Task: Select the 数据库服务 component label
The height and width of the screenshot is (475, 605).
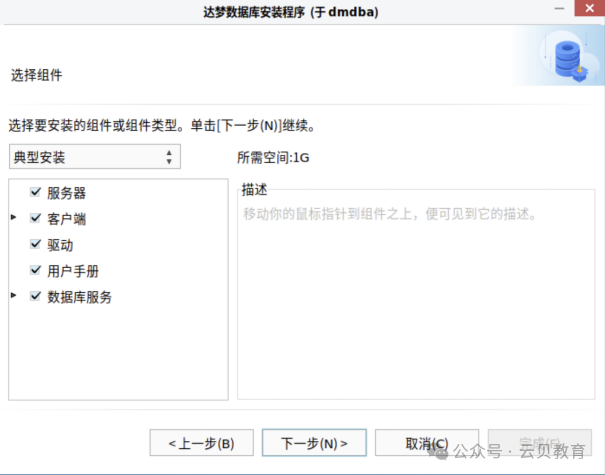Action: coord(79,297)
